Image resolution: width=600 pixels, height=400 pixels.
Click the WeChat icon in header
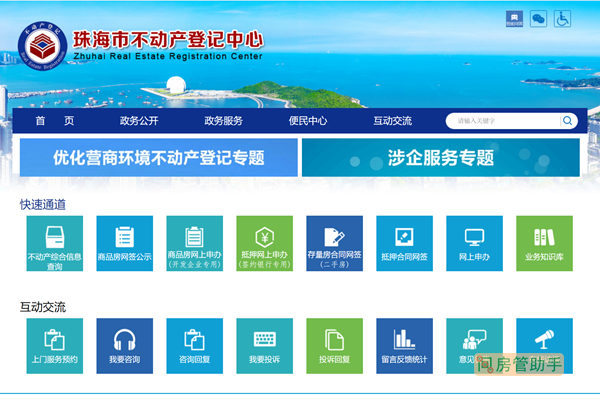tap(538, 18)
